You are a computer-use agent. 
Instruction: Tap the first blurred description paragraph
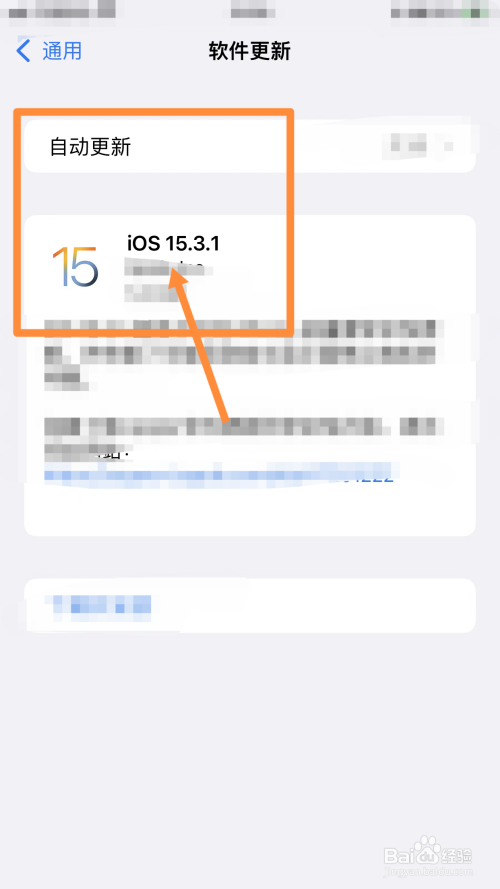244,353
